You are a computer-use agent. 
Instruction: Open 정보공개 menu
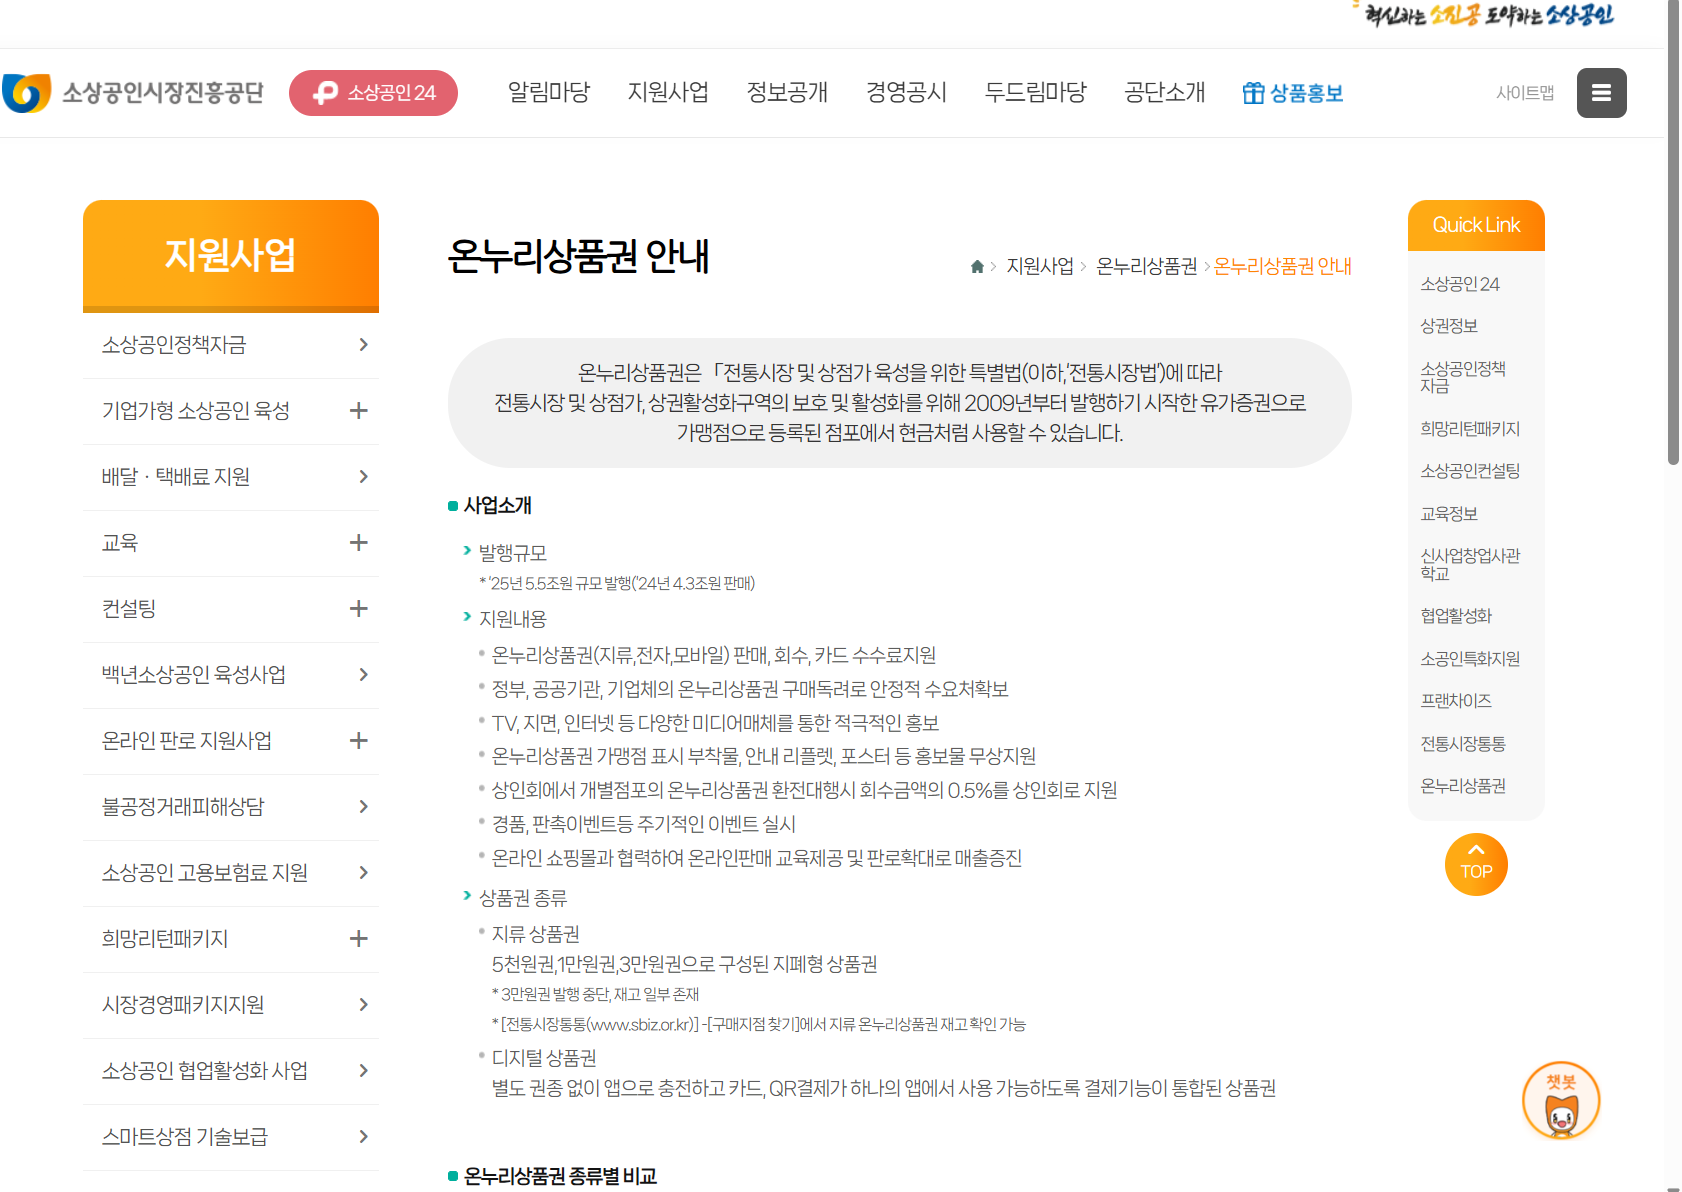787,93
